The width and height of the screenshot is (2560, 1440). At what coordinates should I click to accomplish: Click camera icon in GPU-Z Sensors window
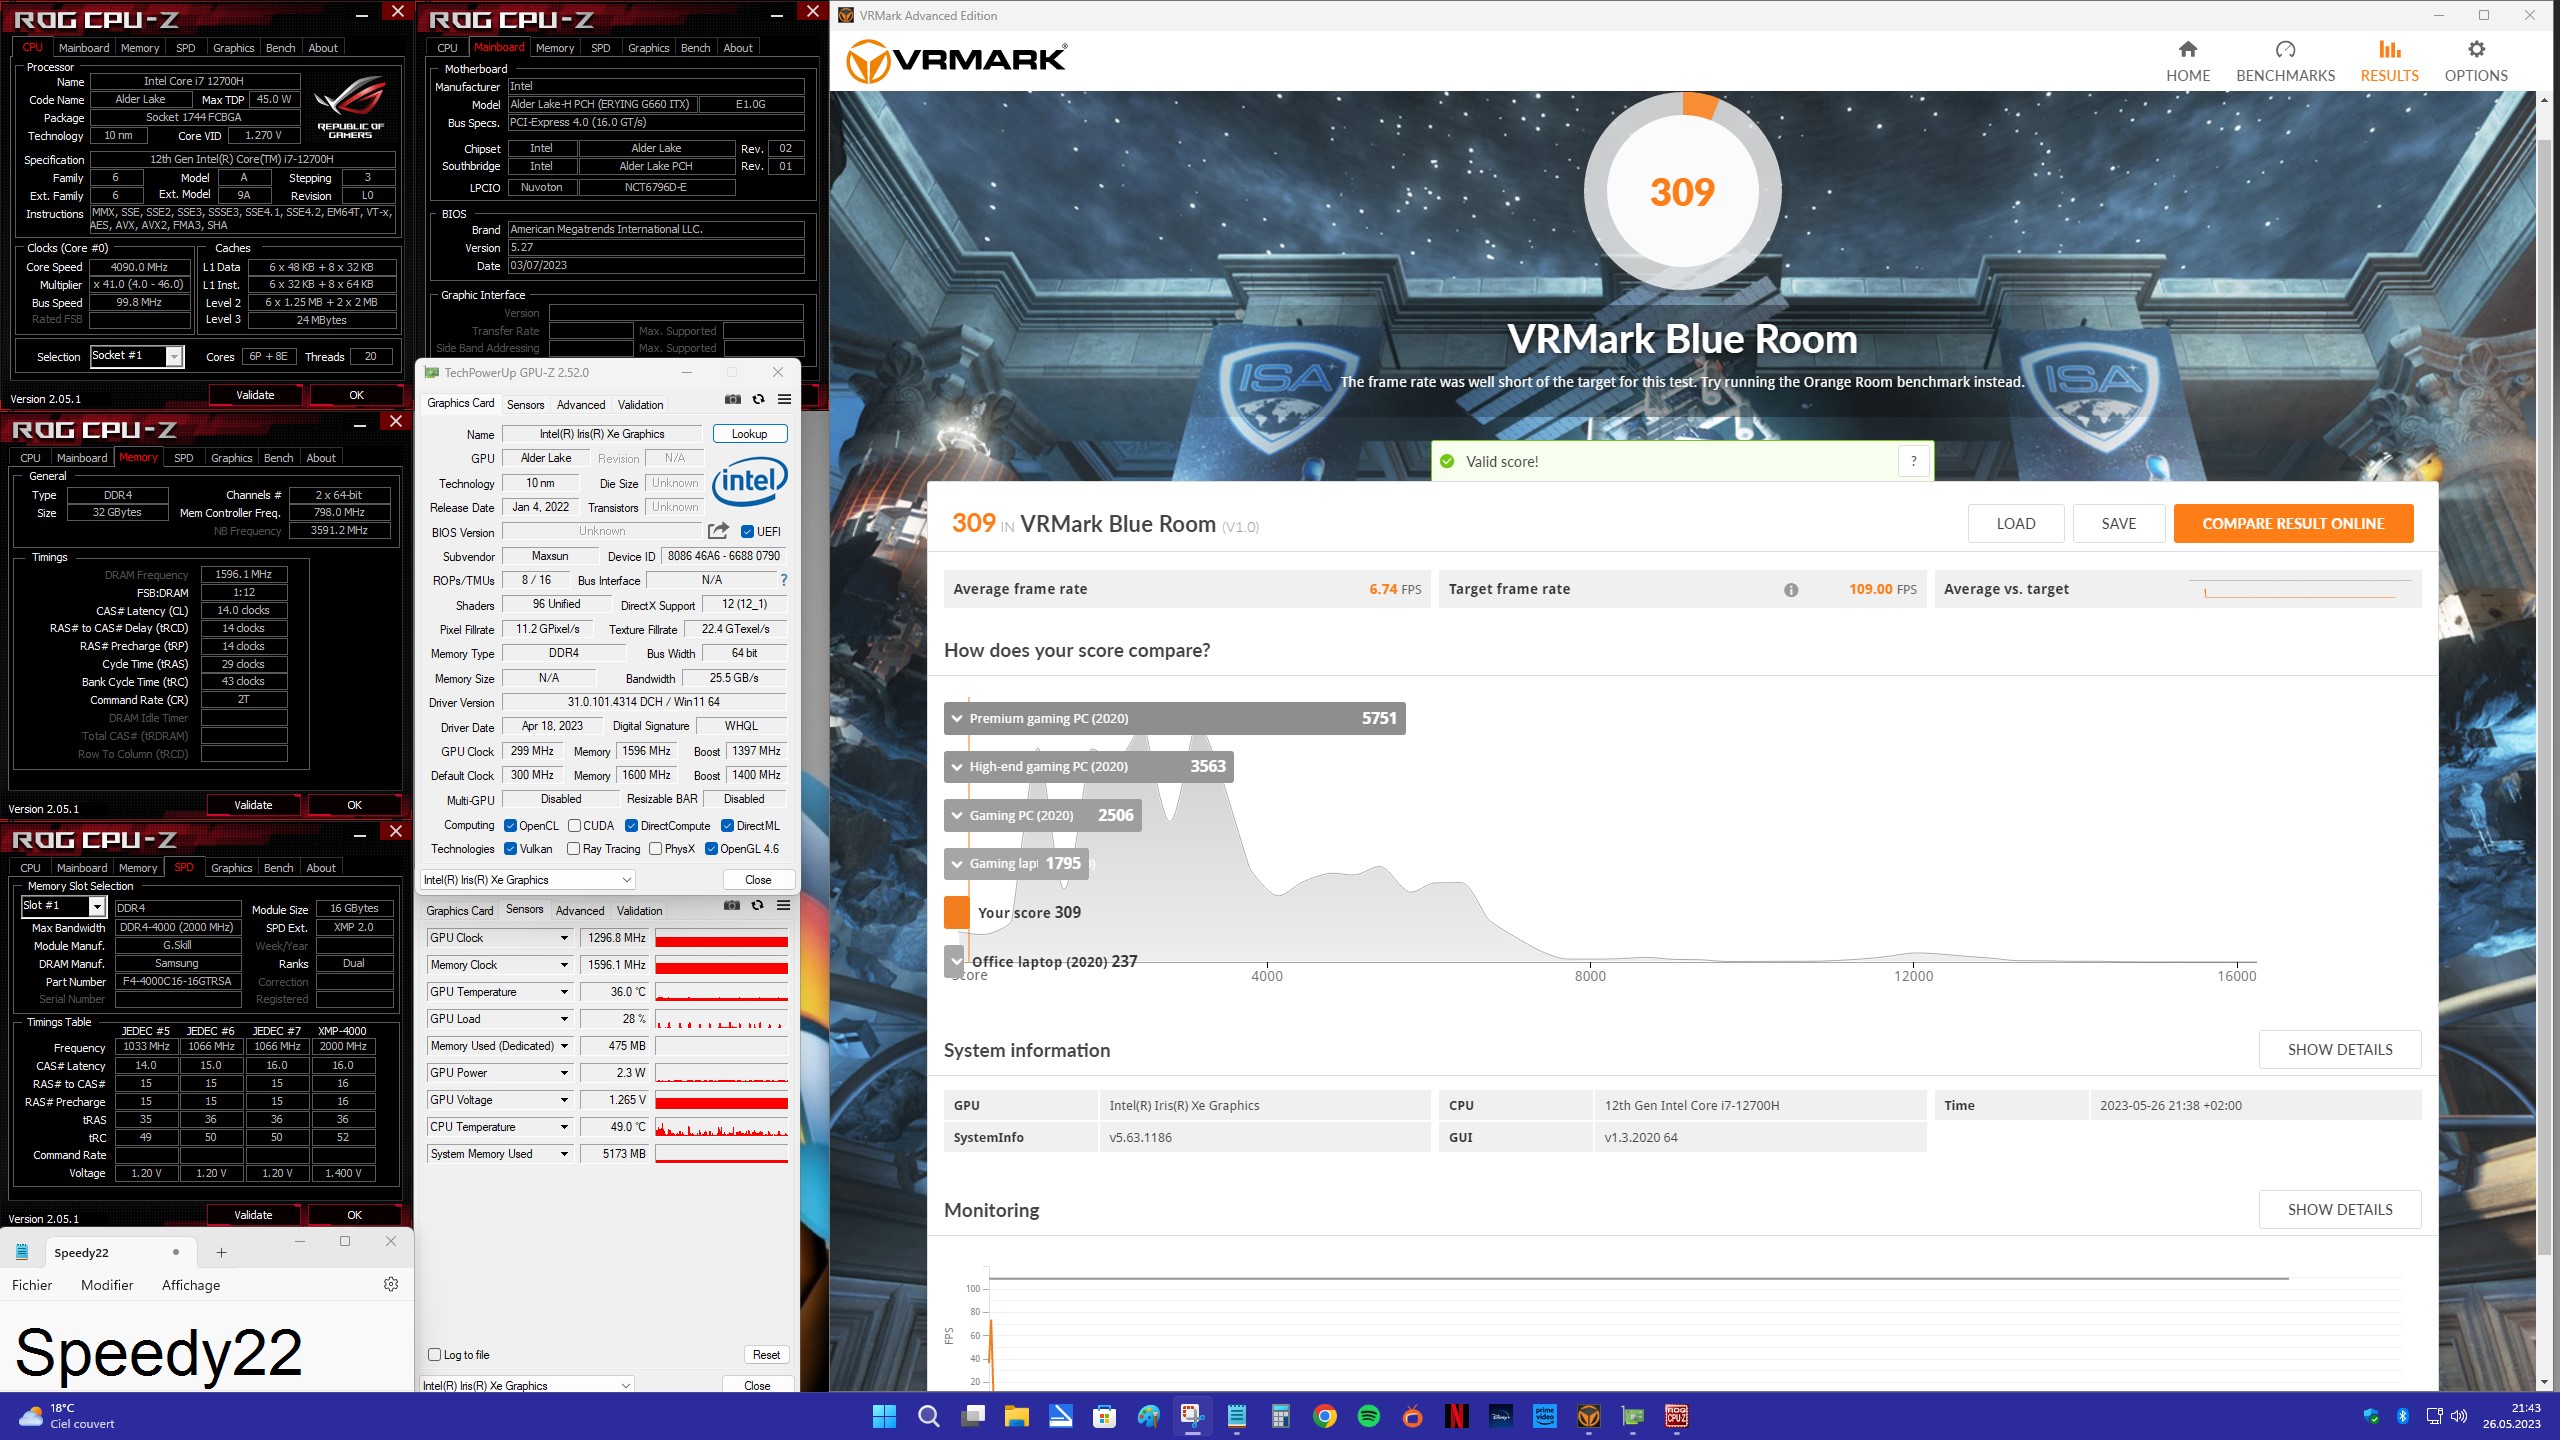(732, 906)
